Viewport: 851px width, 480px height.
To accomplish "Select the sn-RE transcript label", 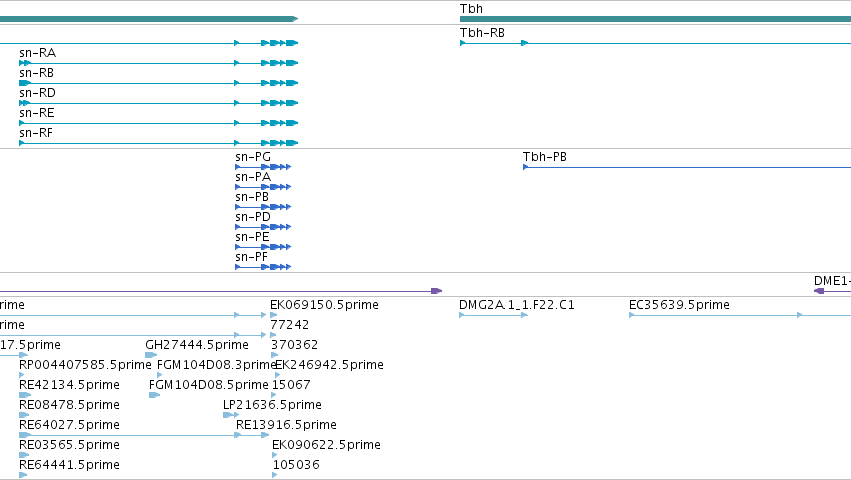I will 37,113.
